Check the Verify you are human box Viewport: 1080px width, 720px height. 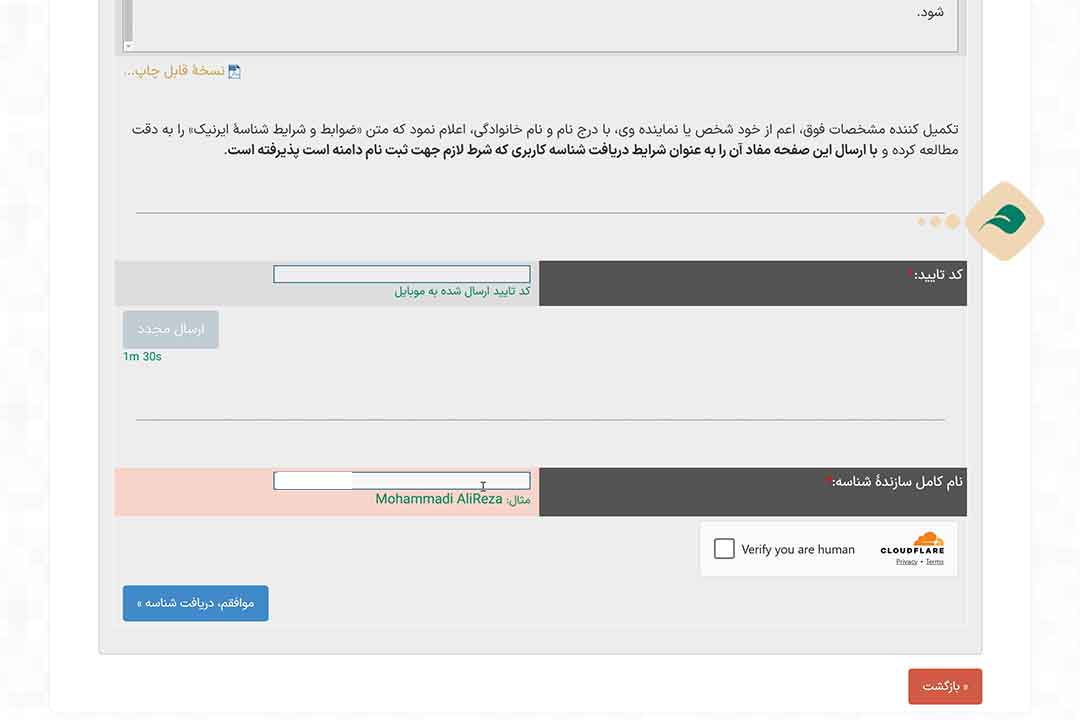724,548
